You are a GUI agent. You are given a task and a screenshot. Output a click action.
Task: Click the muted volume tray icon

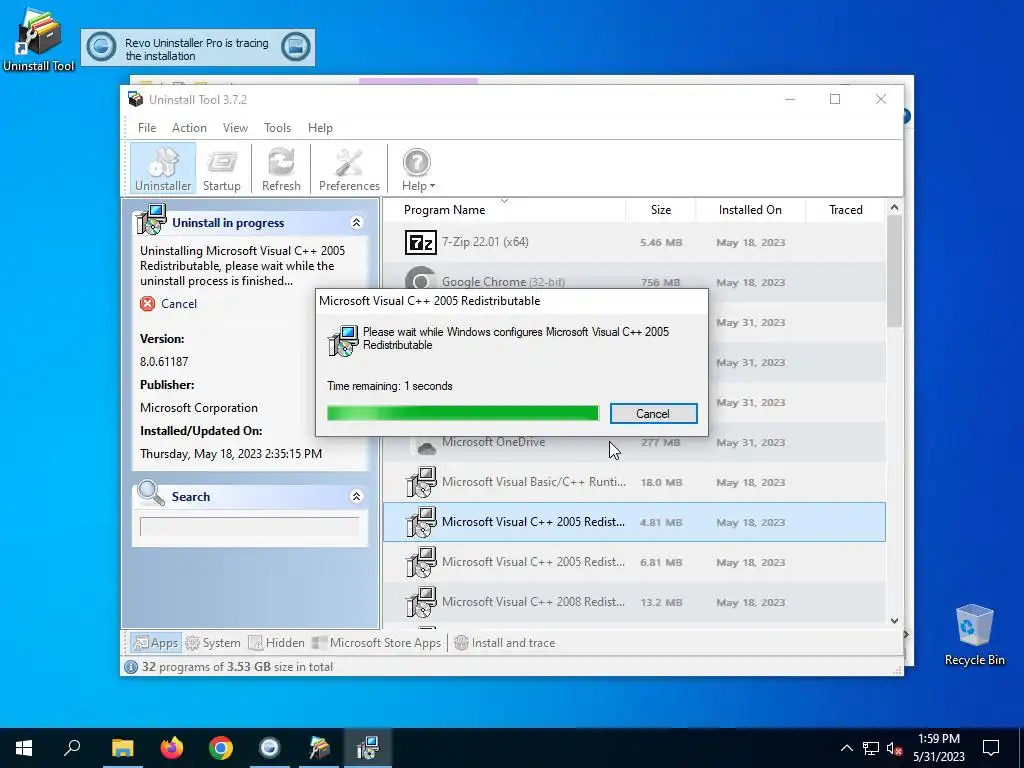coord(895,748)
